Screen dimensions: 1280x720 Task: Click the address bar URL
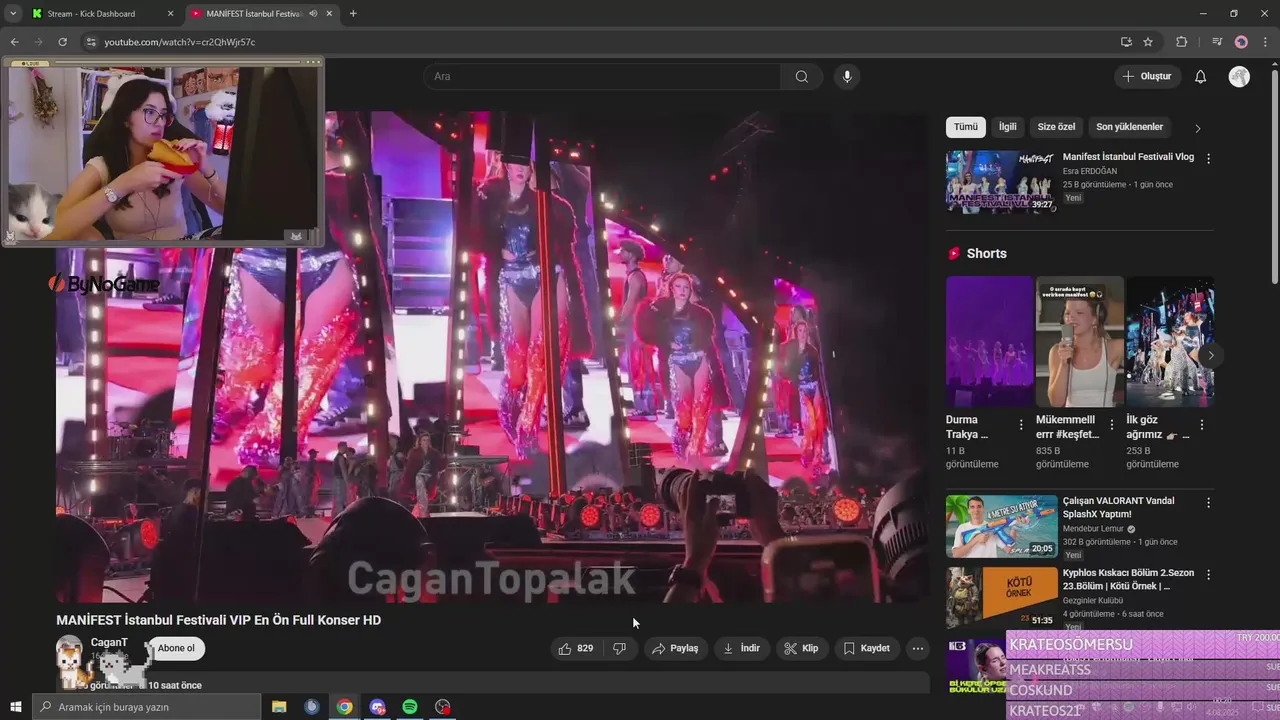(x=180, y=42)
